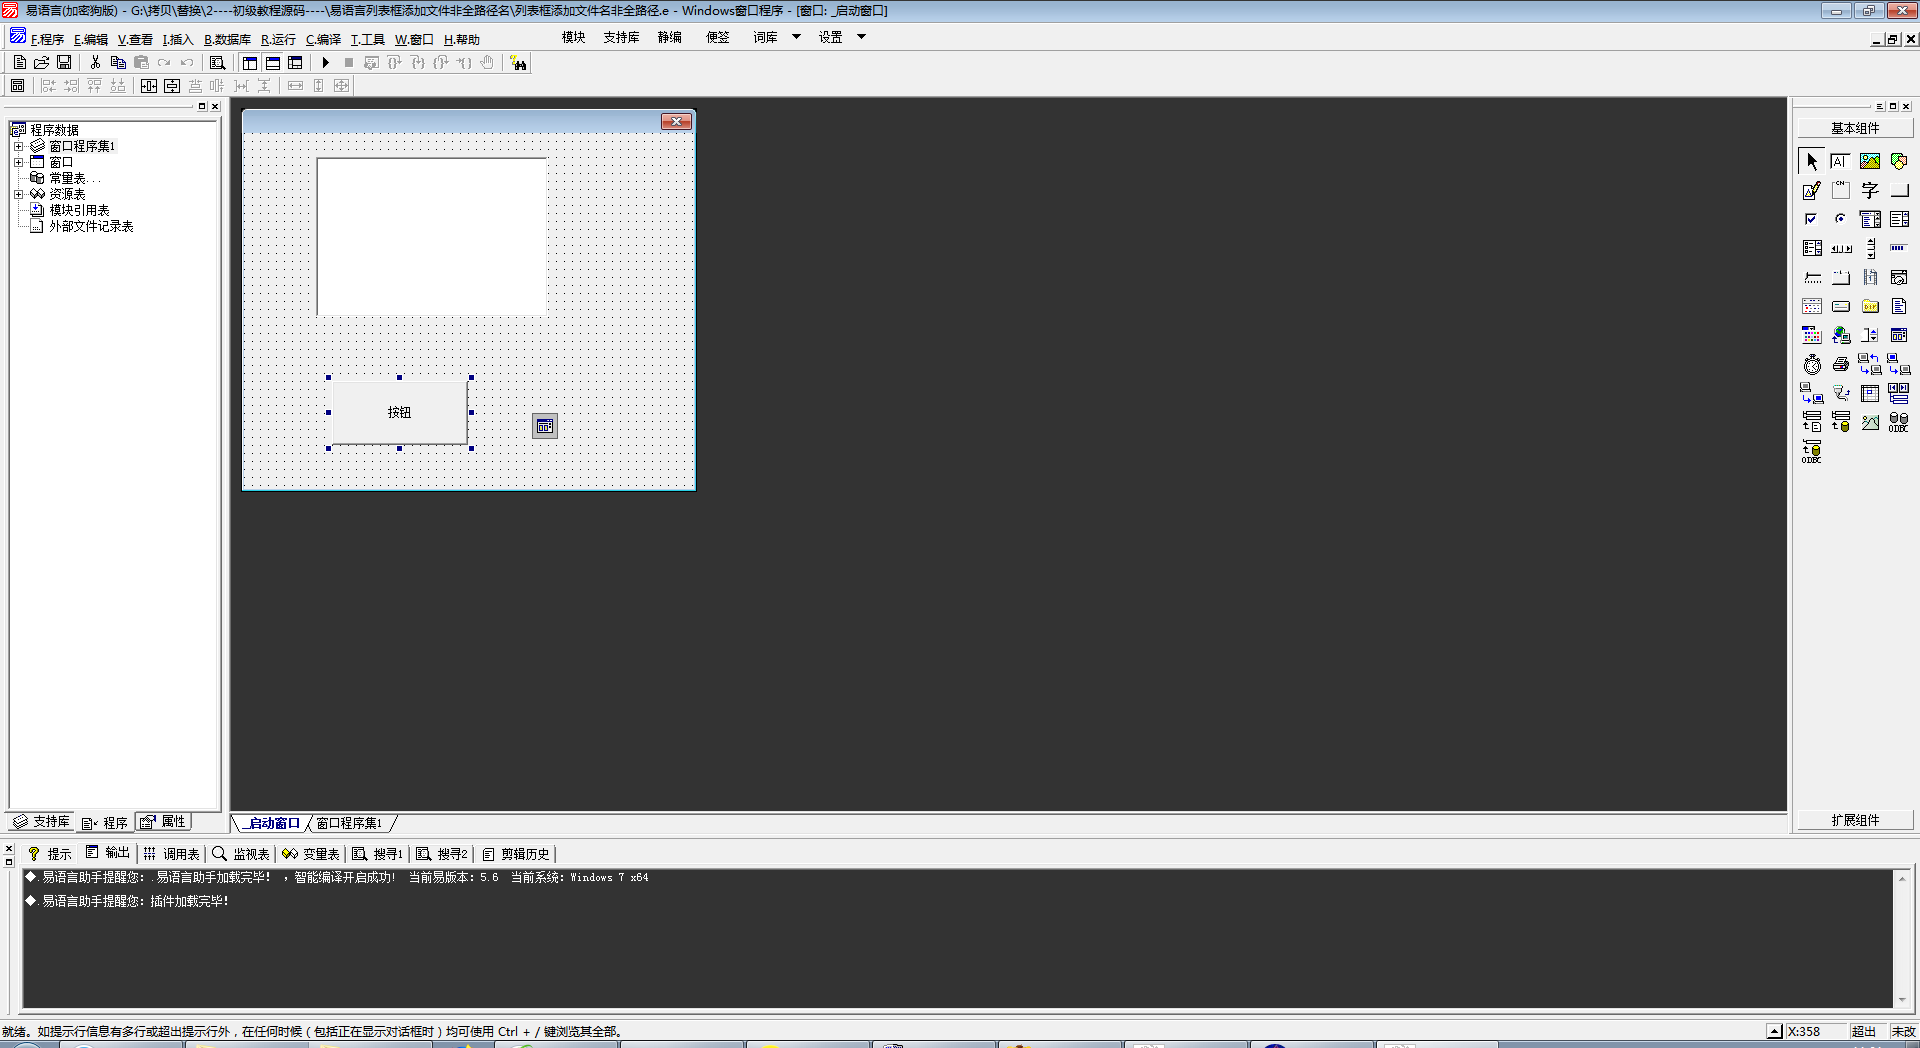Click the Run (play) toolbar icon

coord(325,63)
